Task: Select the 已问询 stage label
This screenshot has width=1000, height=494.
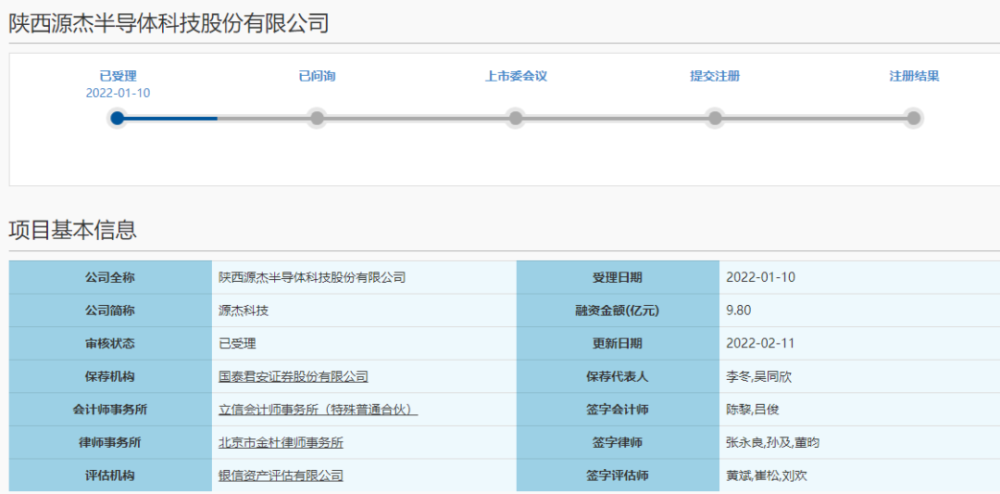Action: coord(317,76)
